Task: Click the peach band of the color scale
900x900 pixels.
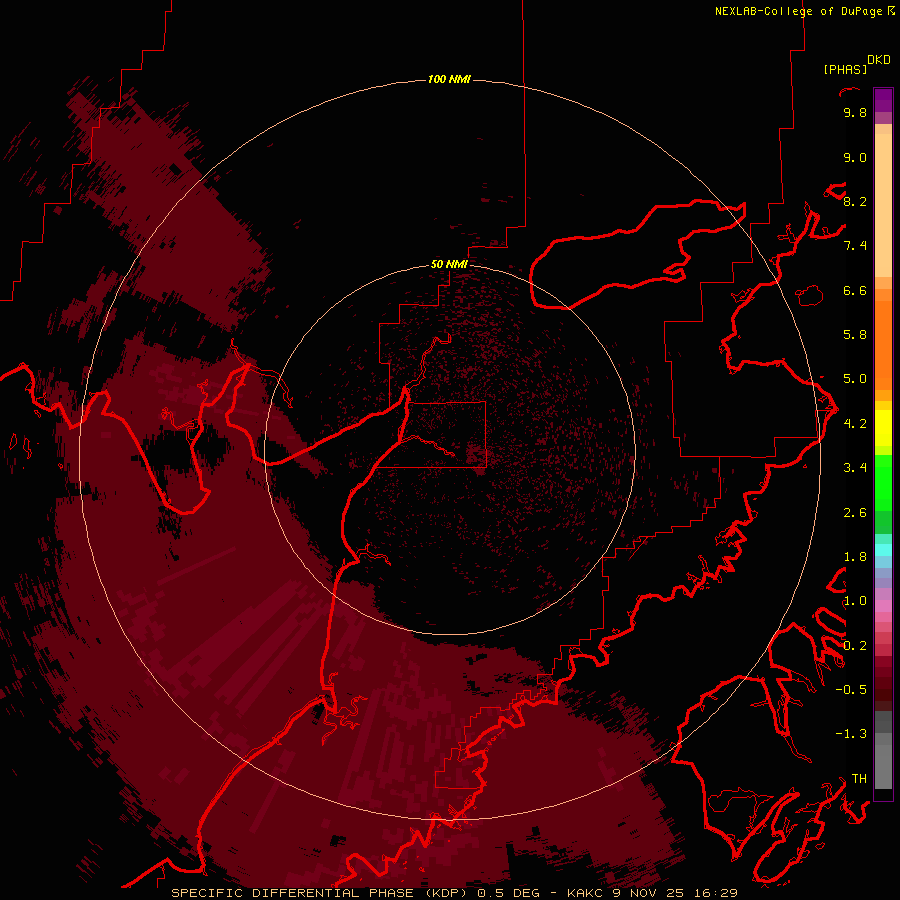Action: pyautogui.click(x=883, y=205)
